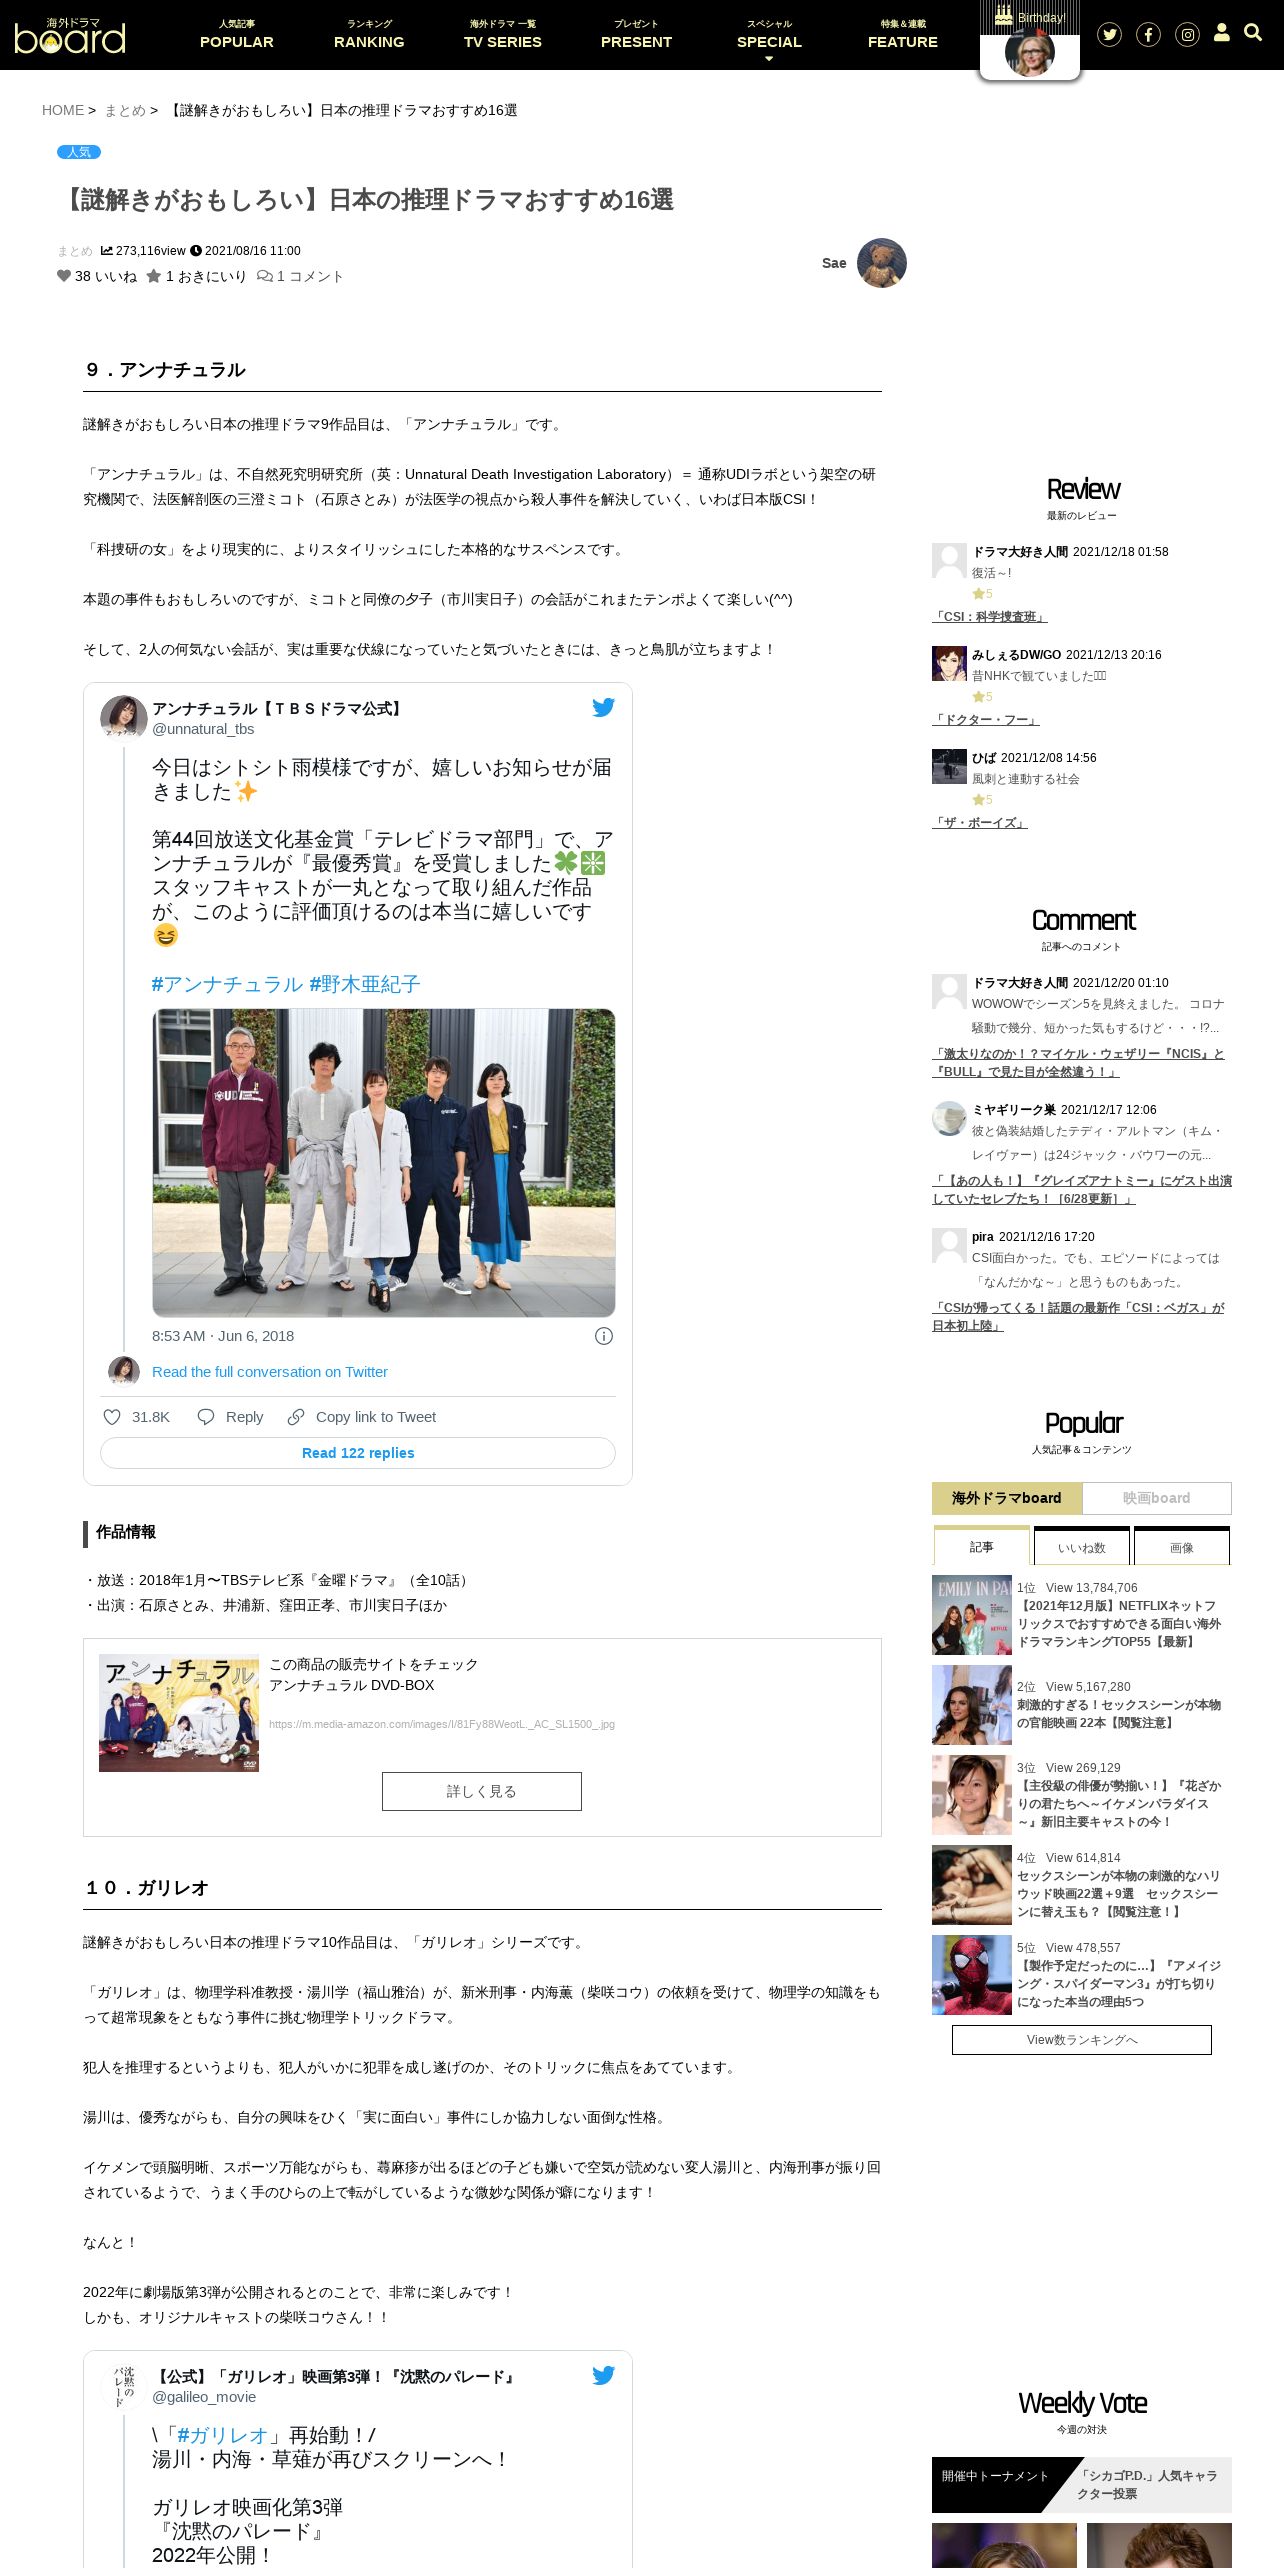
Task: Open comment article link about マイケル・ウェザリー NCIS
Action: (1078, 1063)
